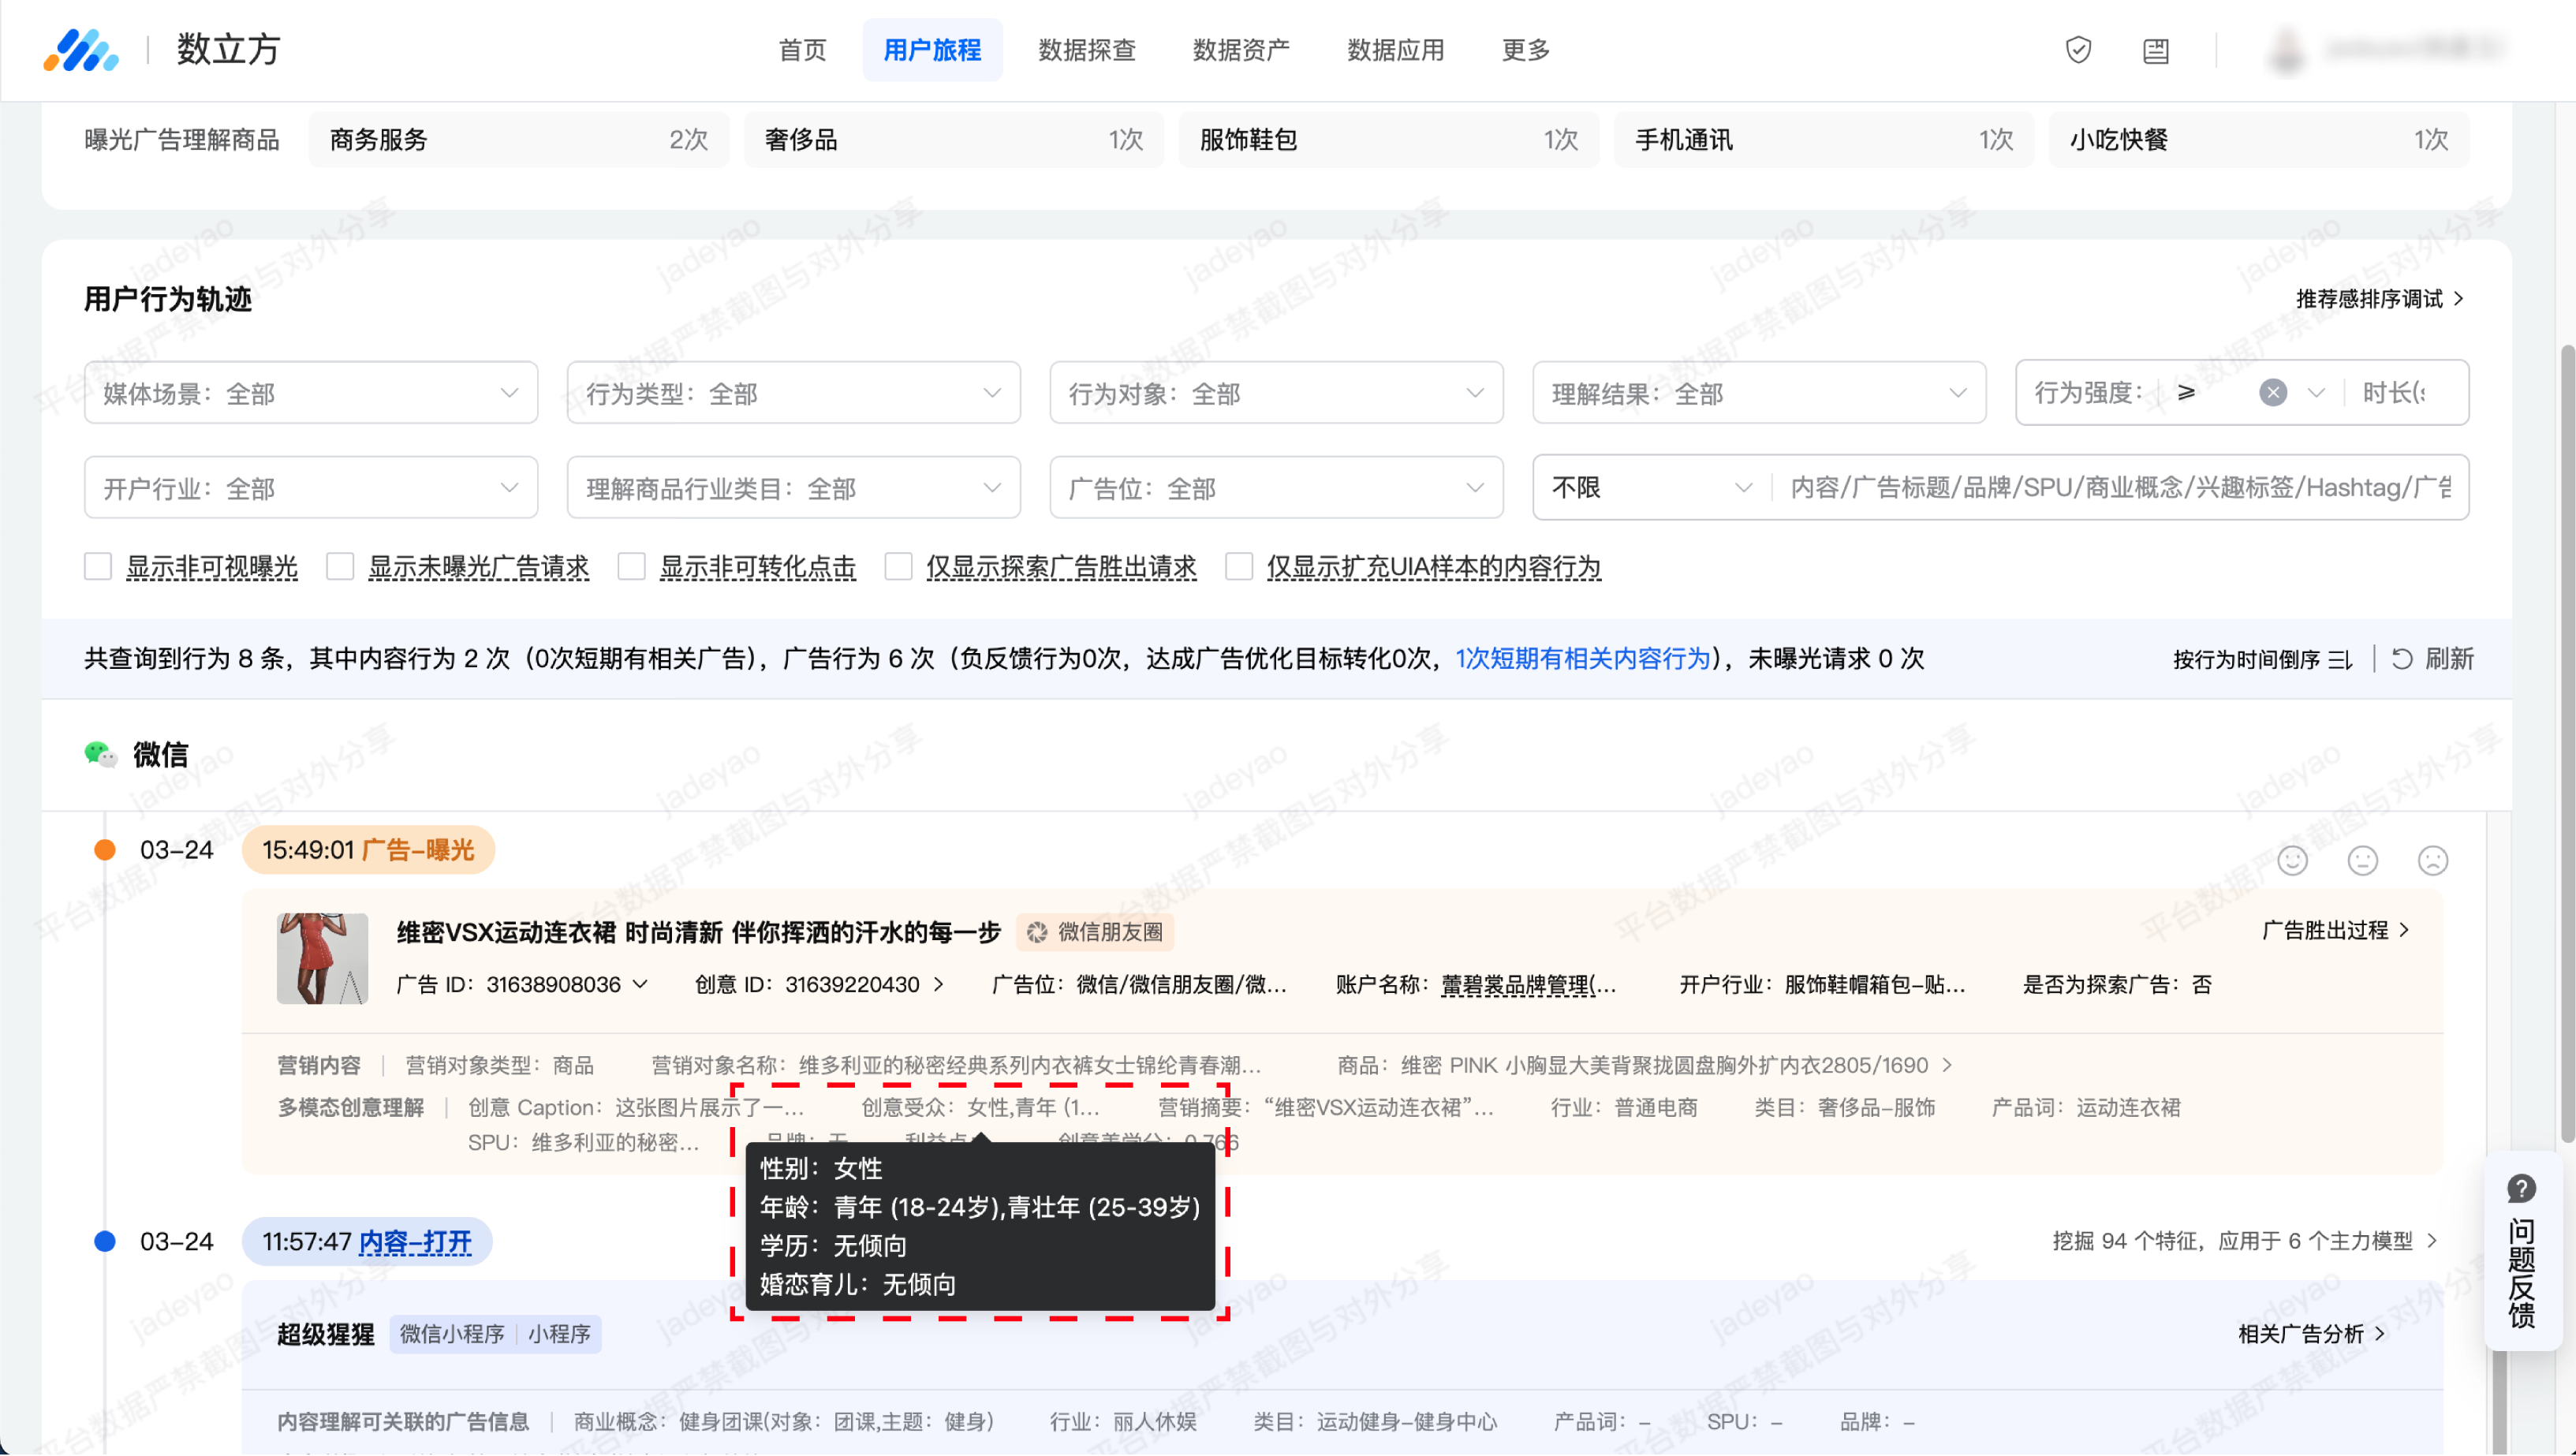The image size is (2576, 1456).
Task: Open the document notes icon in header
Action: [x=2155, y=50]
